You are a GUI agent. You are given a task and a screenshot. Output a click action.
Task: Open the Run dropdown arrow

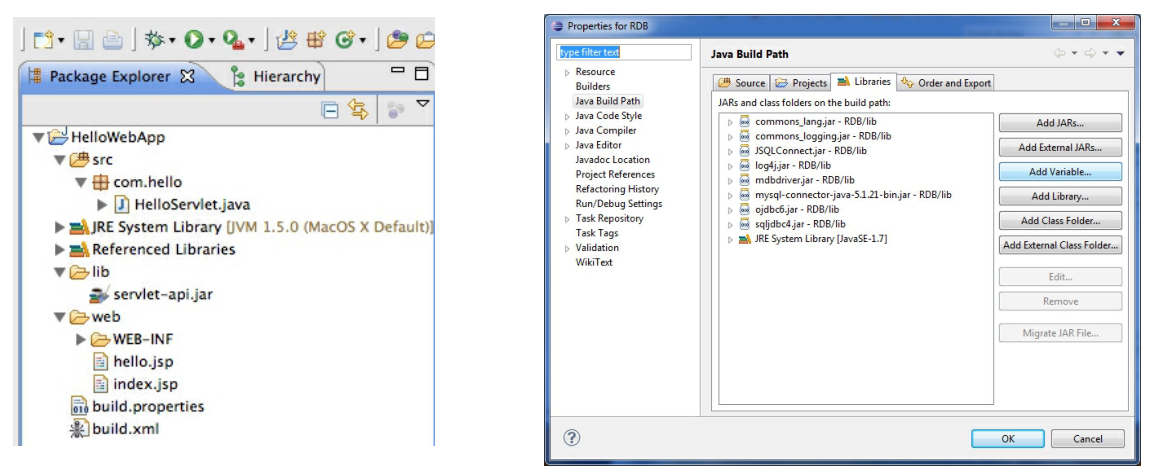pos(212,40)
